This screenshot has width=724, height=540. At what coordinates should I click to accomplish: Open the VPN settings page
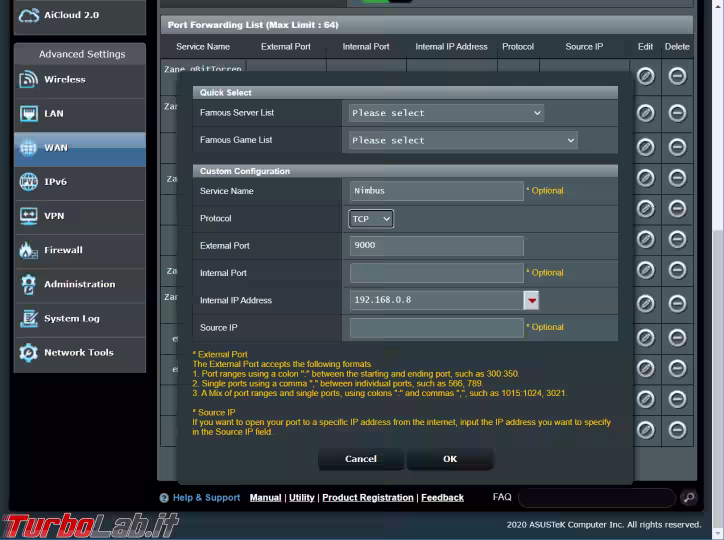(x=80, y=216)
